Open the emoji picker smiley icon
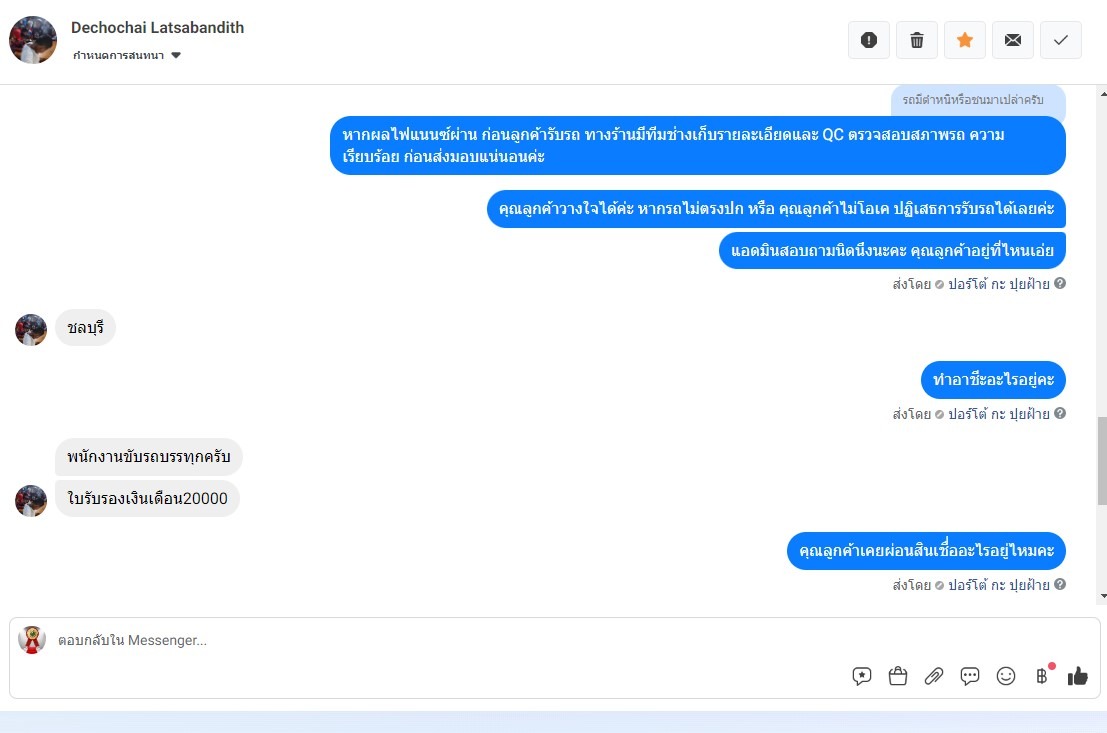This screenshot has width=1107, height=733. point(1005,676)
